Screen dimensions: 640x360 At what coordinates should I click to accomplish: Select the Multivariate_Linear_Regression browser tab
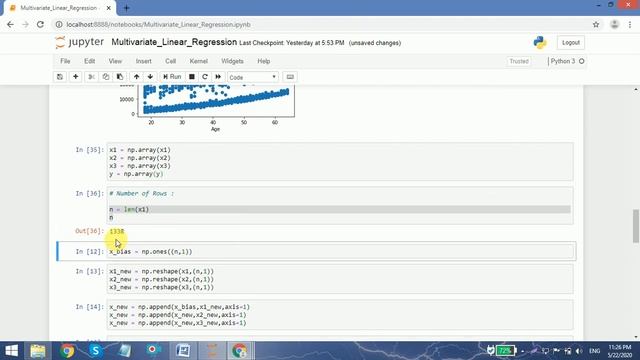coord(59,8)
